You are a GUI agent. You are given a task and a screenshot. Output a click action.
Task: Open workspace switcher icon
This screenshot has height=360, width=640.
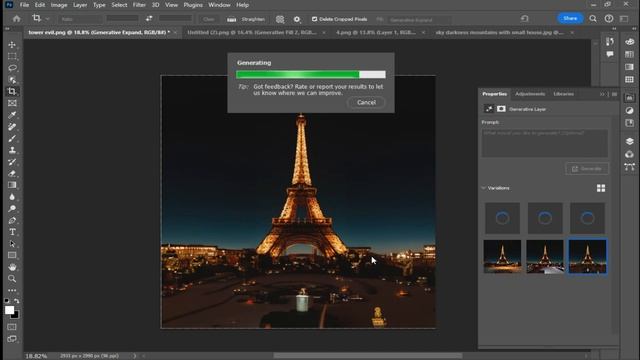pyautogui.click(x=624, y=19)
